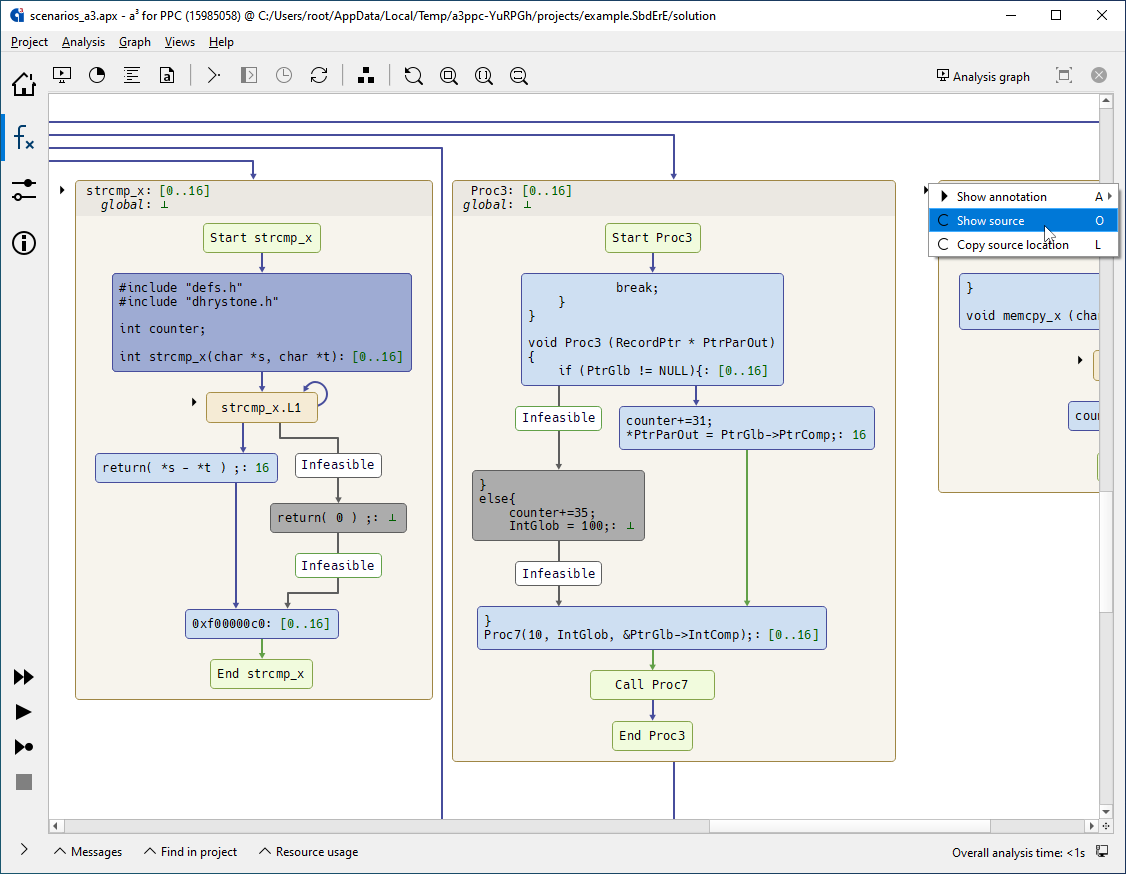Expand the triangle beside the cut-off right routine node

pos(1079,360)
